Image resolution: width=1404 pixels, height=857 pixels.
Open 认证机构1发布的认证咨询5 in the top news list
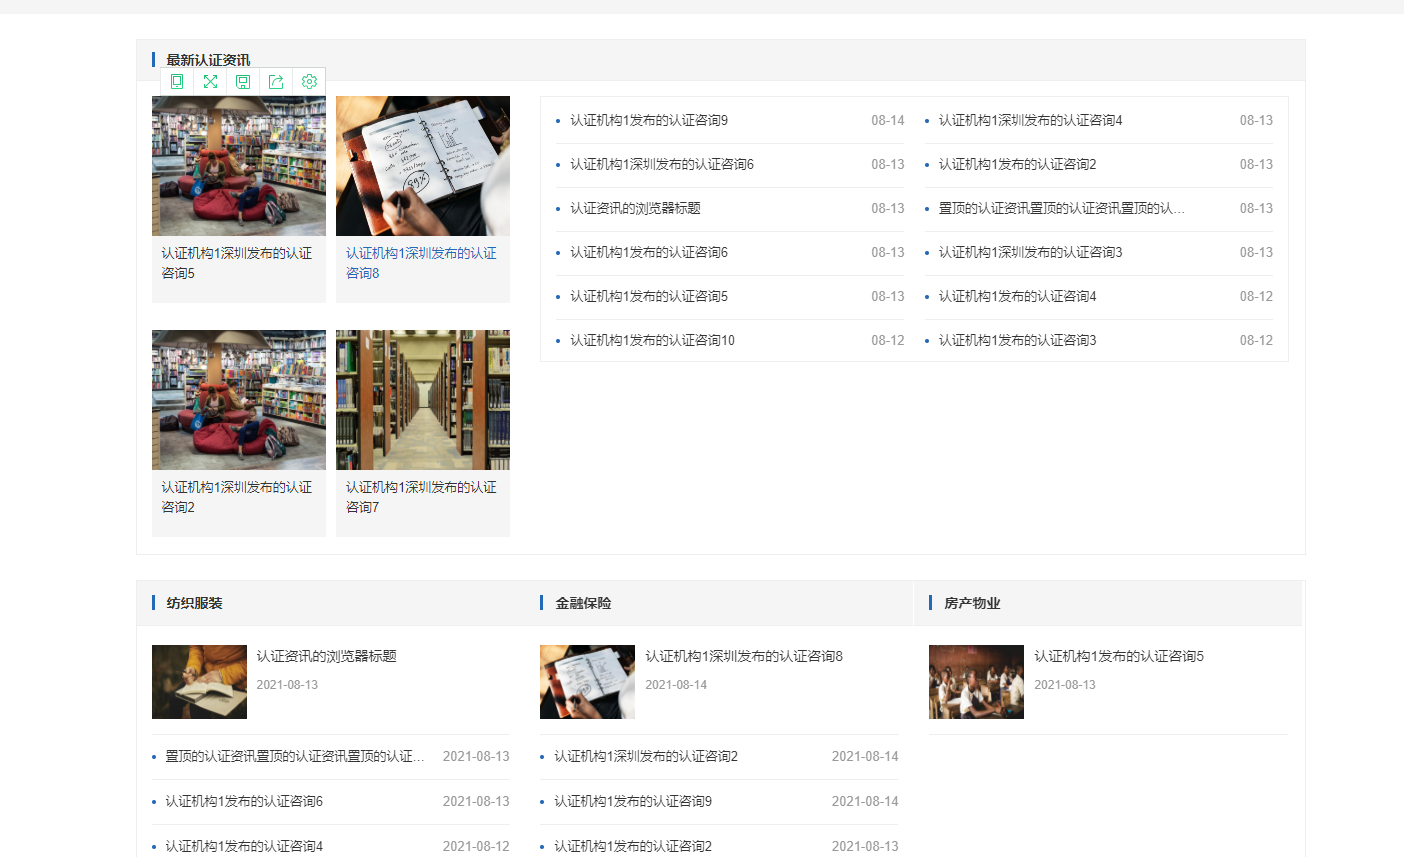pyautogui.click(x=649, y=296)
